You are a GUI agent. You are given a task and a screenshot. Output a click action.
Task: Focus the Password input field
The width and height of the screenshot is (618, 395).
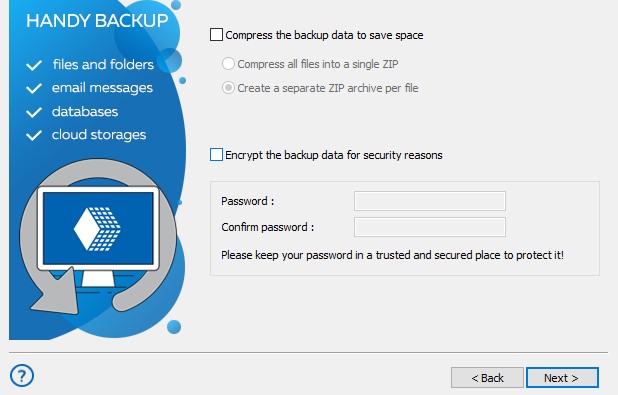(430, 201)
